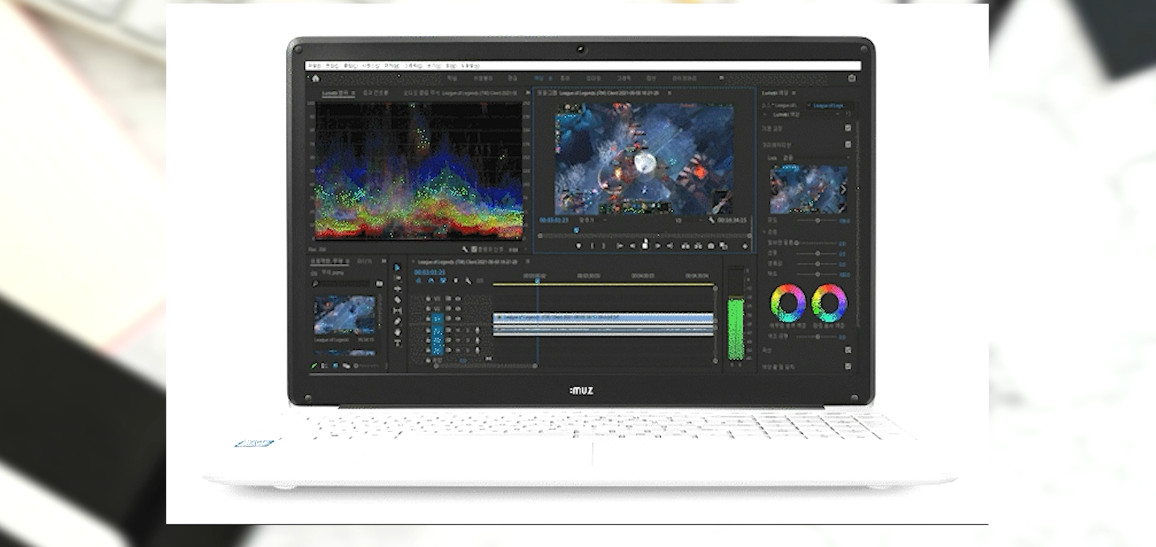Switch Project panel to icon view
This screenshot has height=547, width=1156.
(335, 366)
